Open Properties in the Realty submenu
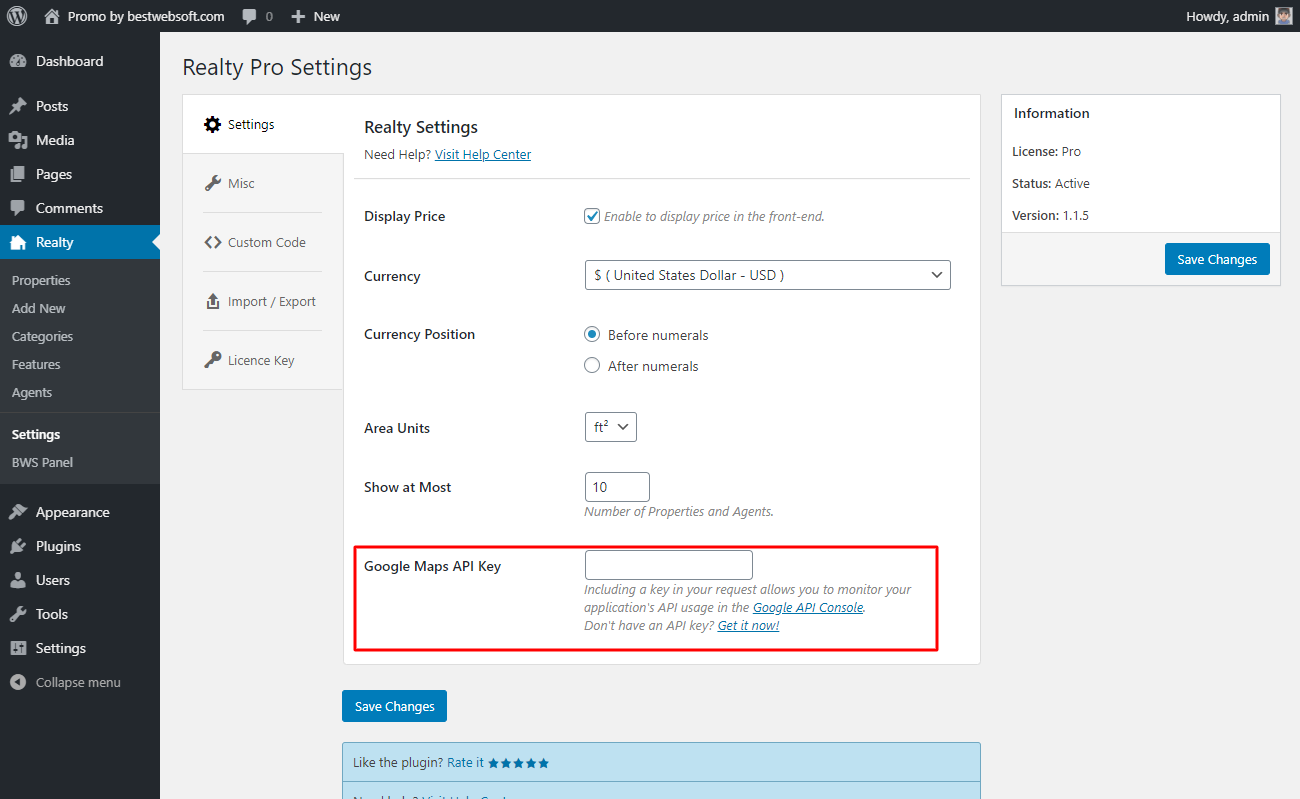 click(x=41, y=280)
